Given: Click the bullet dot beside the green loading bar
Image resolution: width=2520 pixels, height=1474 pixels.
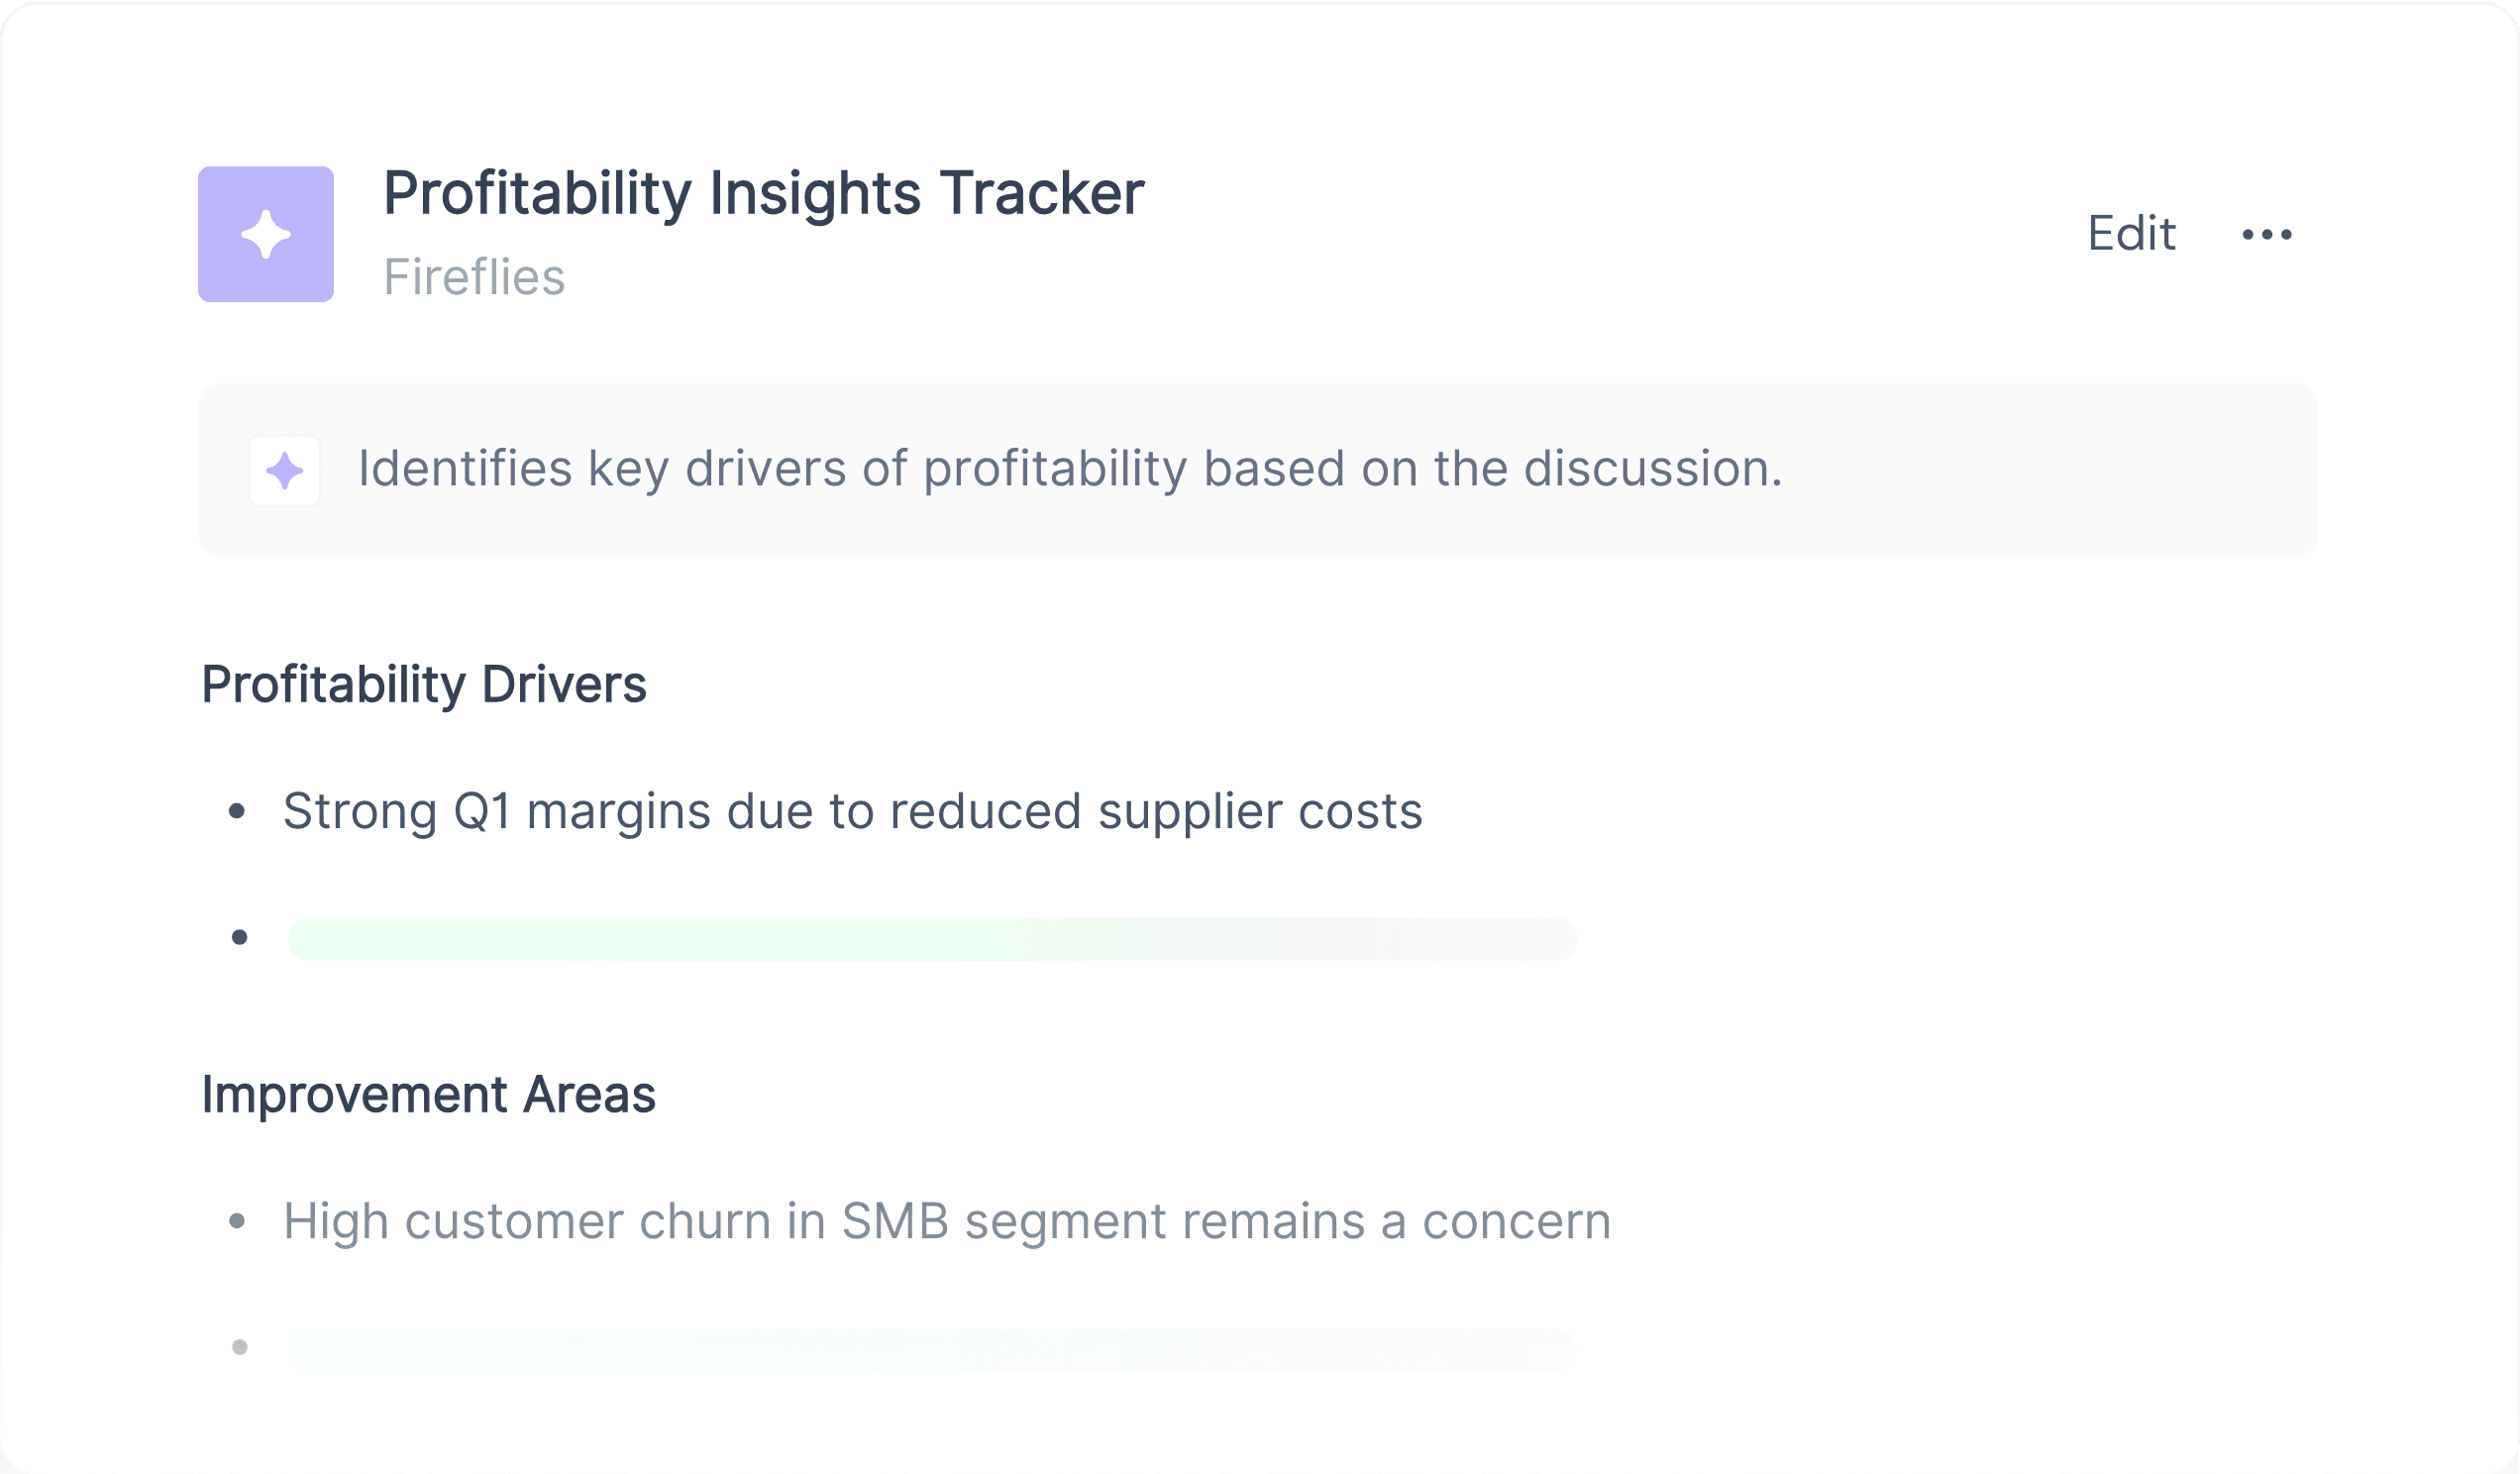Looking at the screenshot, I should (x=240, y=938).
